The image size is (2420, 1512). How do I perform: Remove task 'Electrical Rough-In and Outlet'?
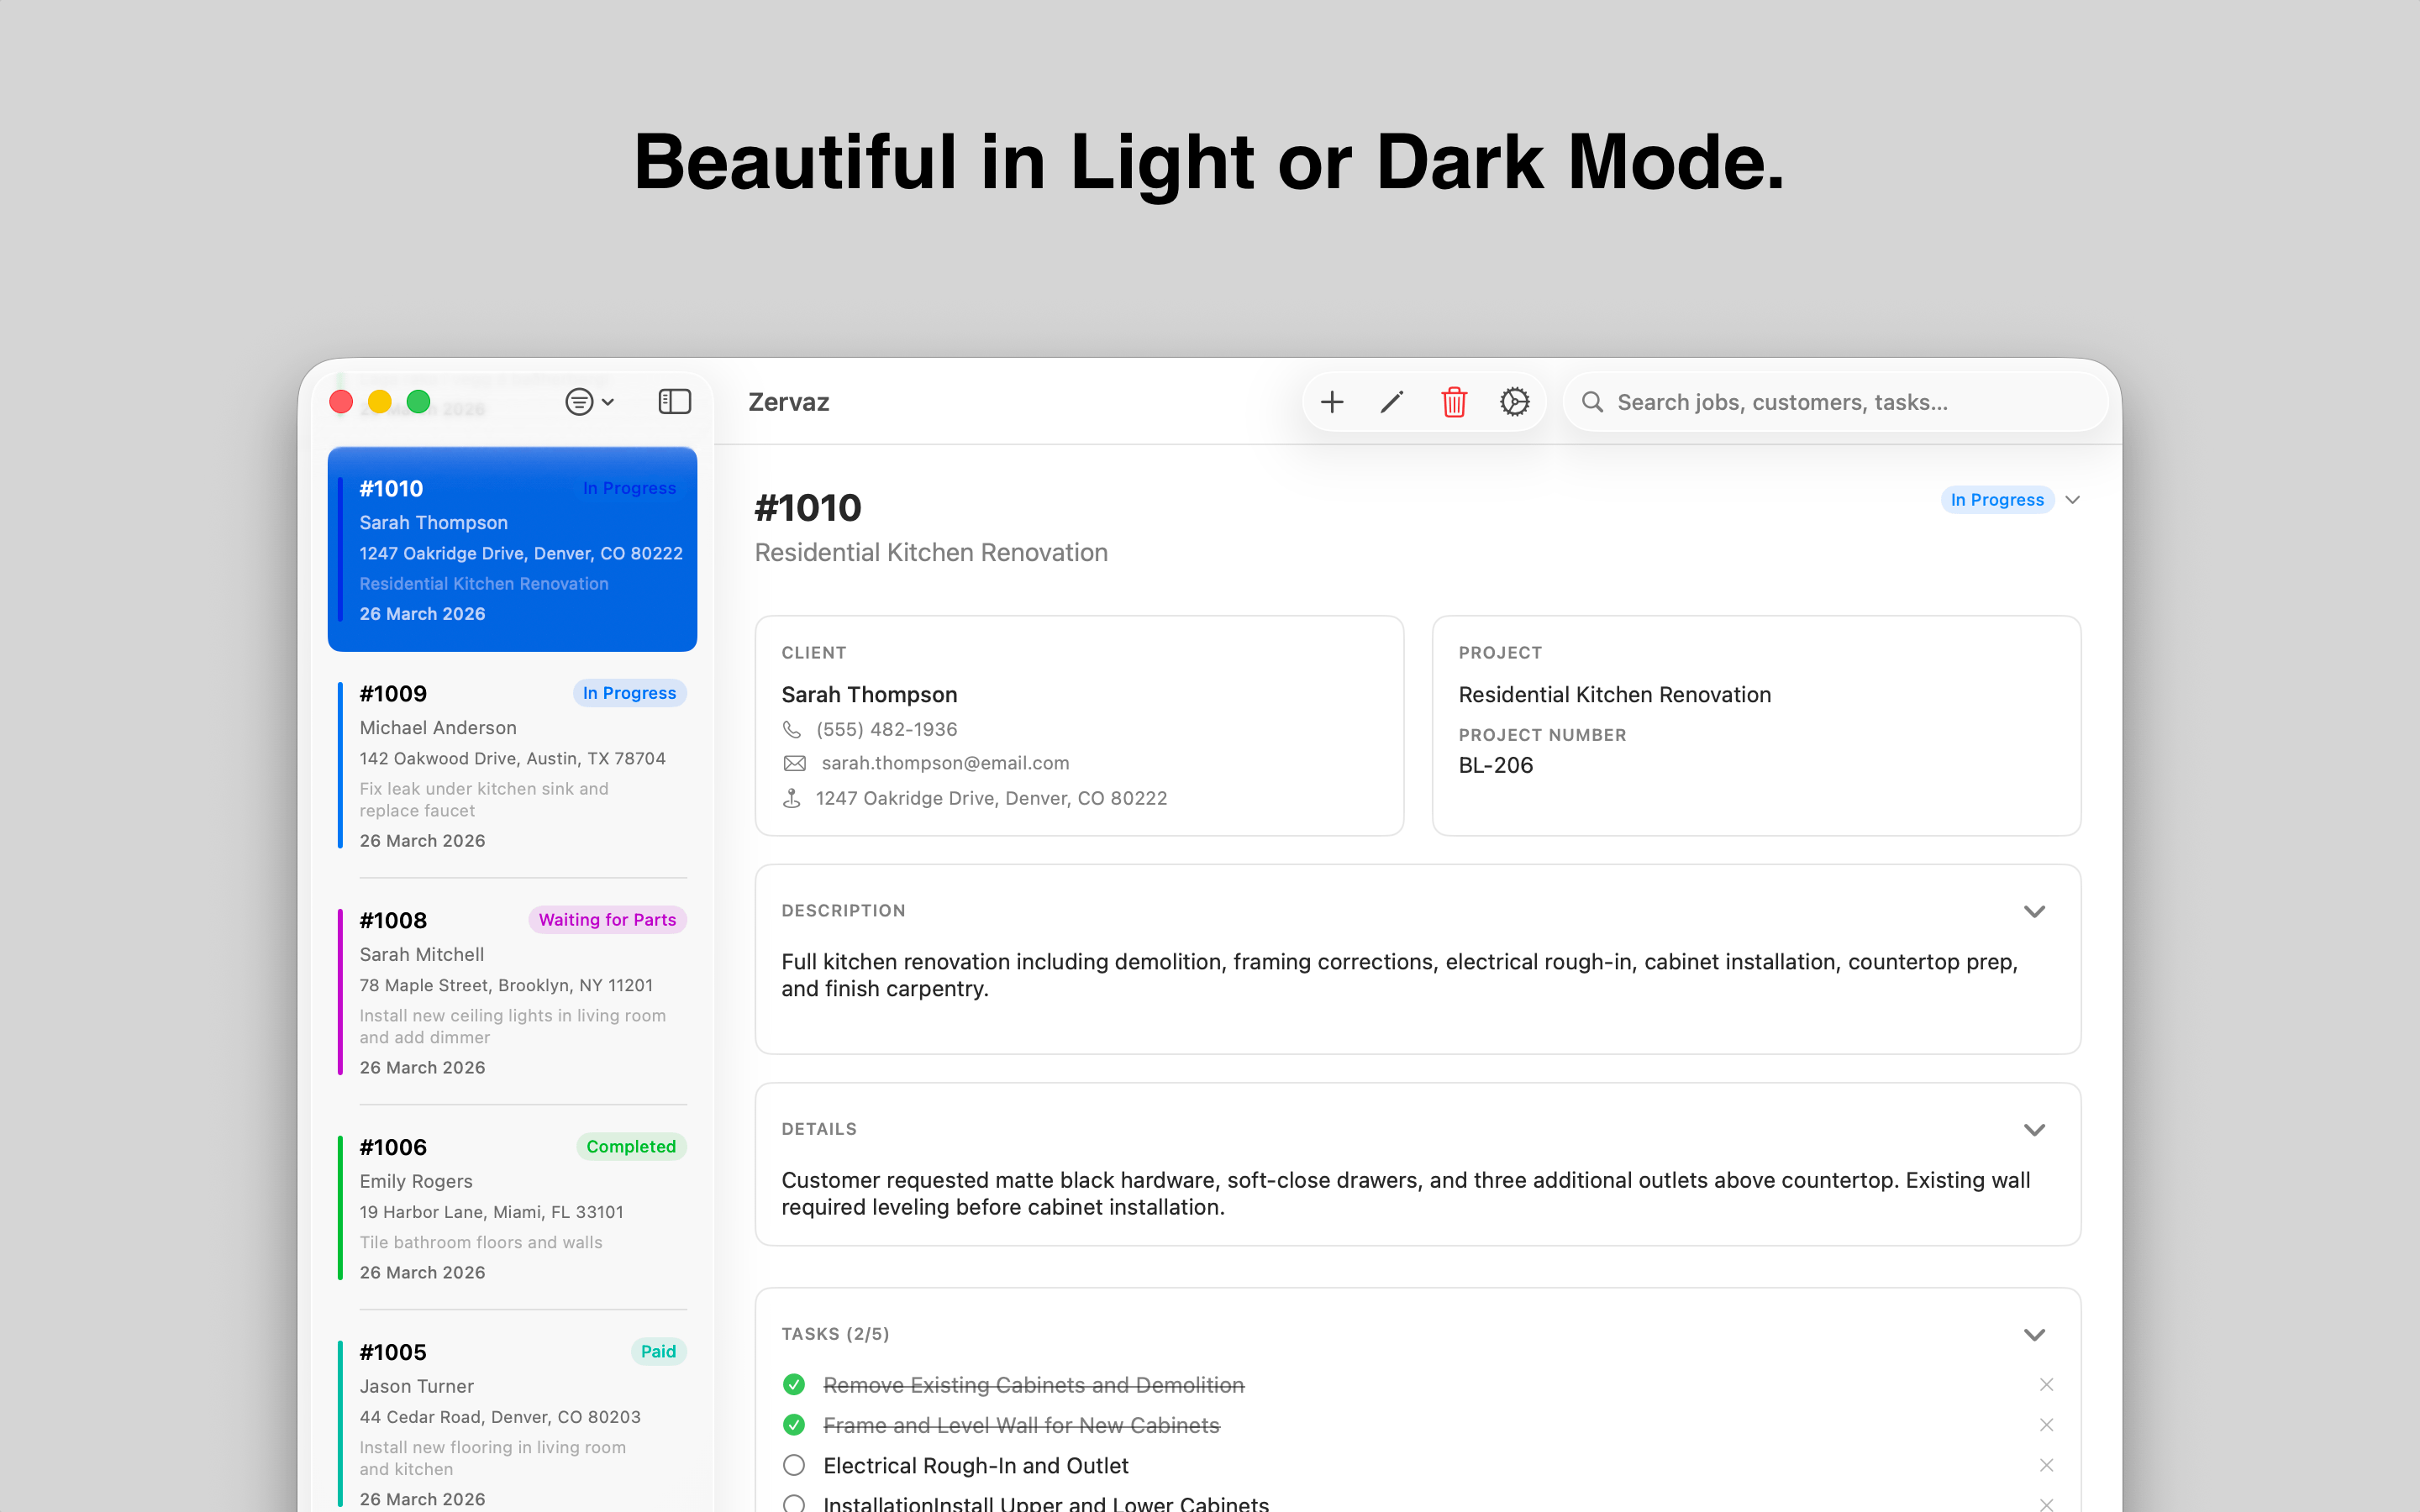pos(2046,1465)
